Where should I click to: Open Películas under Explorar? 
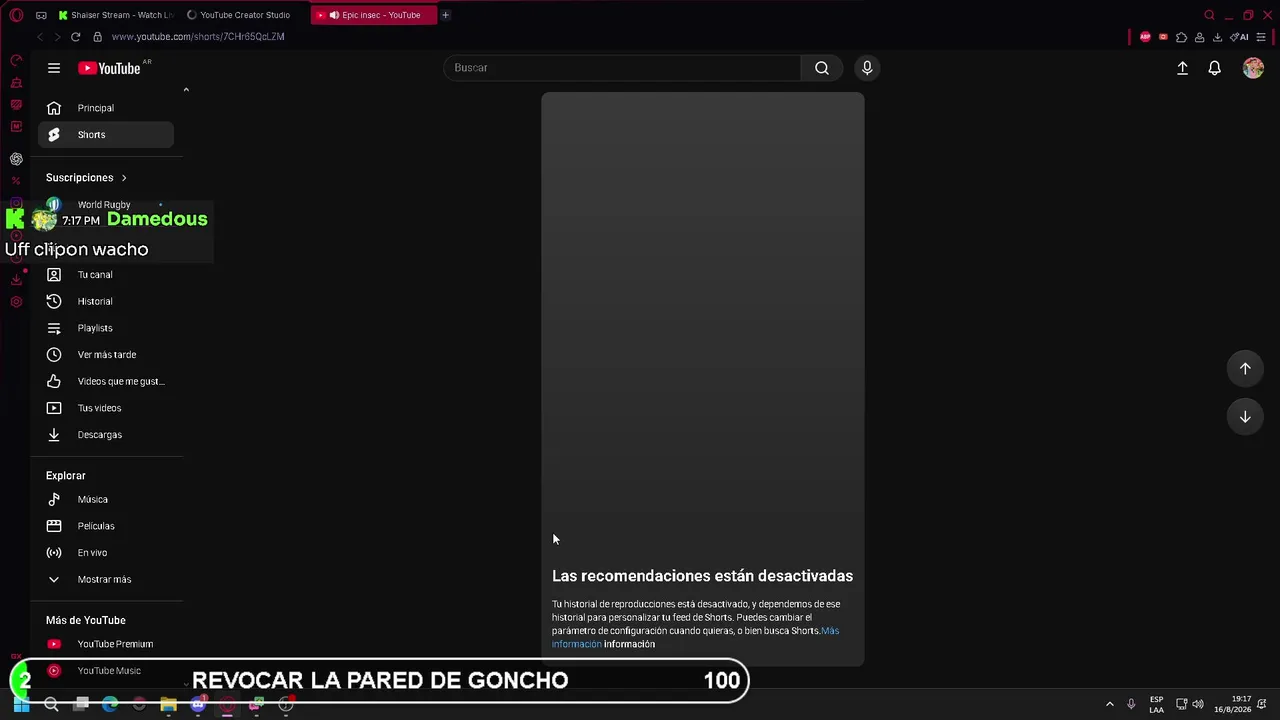[x=105, y=526]
